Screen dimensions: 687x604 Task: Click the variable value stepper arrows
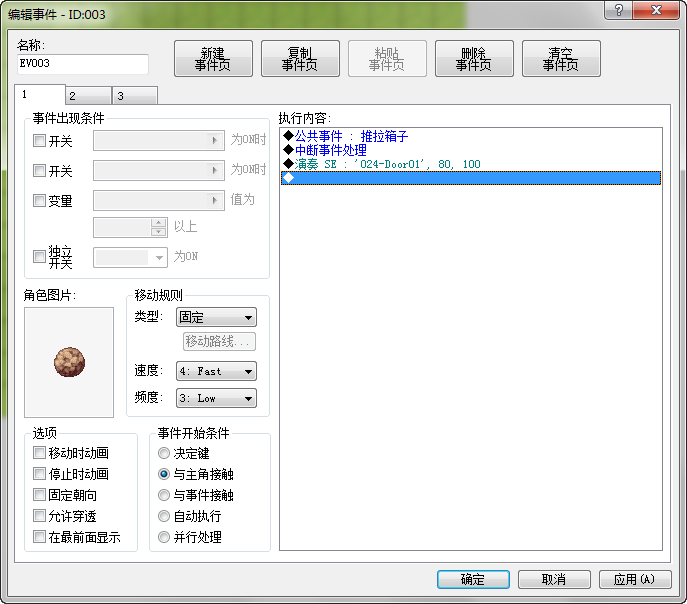[x=159, y=227]
